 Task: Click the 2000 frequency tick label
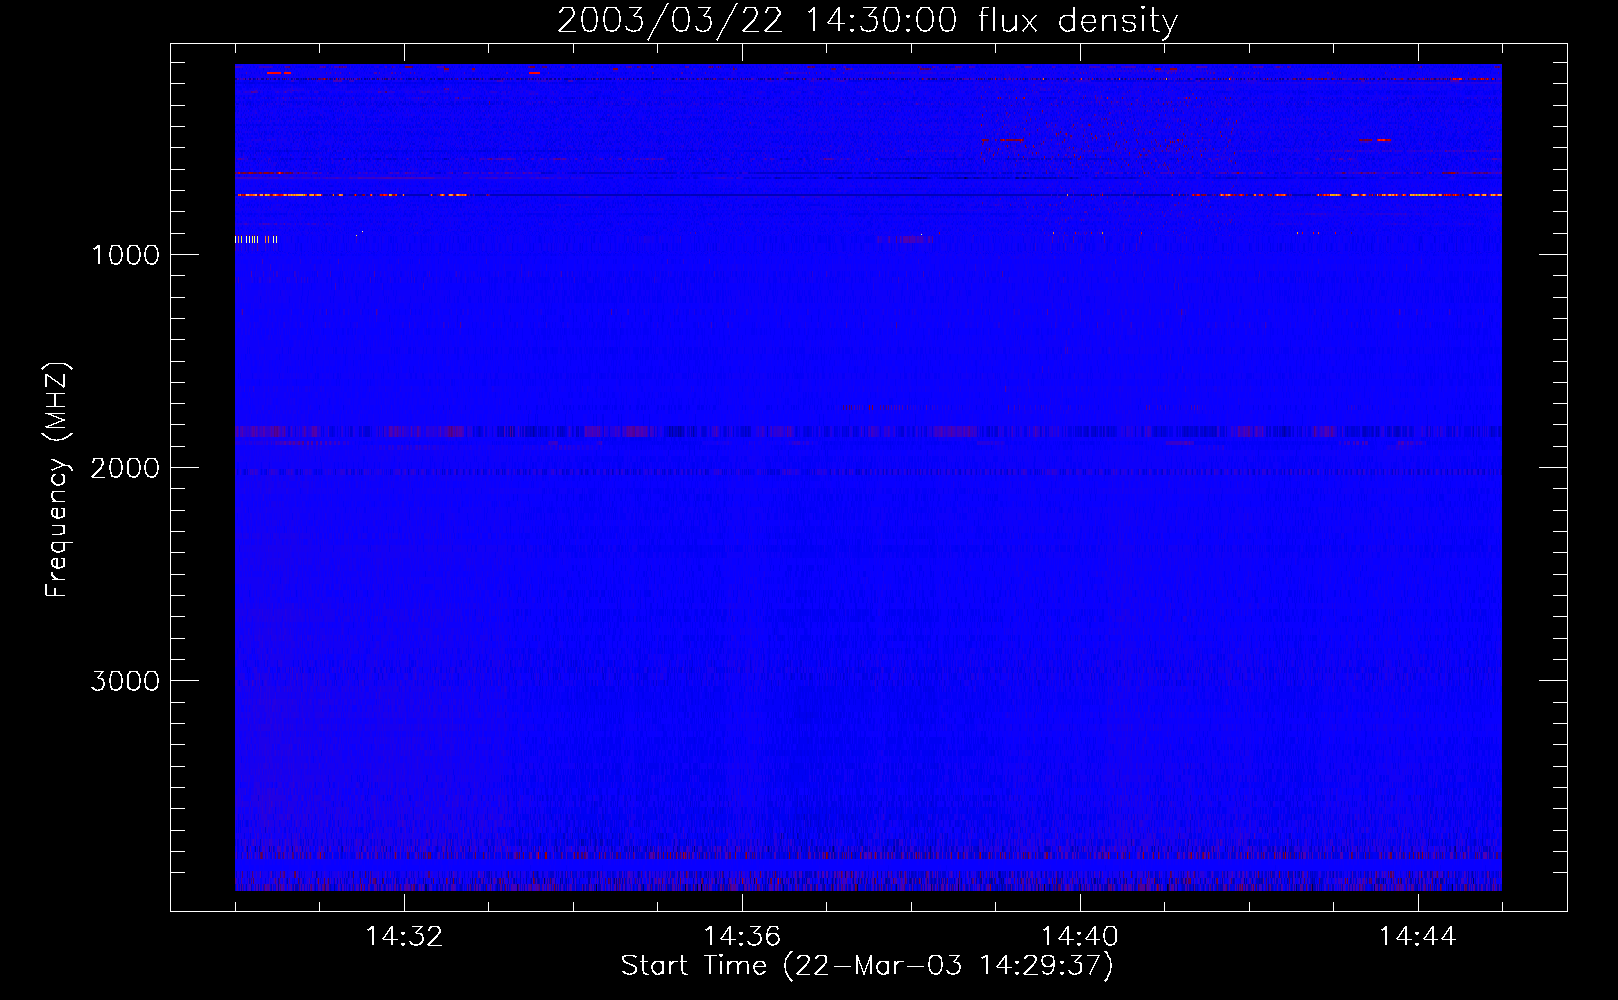pos(125,468)
